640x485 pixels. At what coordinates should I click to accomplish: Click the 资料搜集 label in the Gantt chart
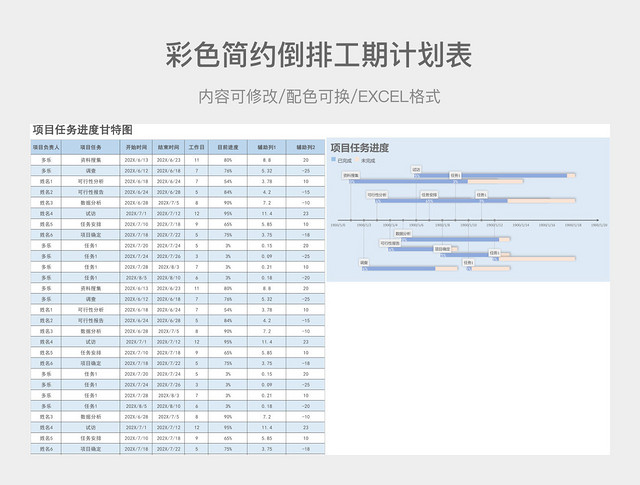click(x=351, y=176)
